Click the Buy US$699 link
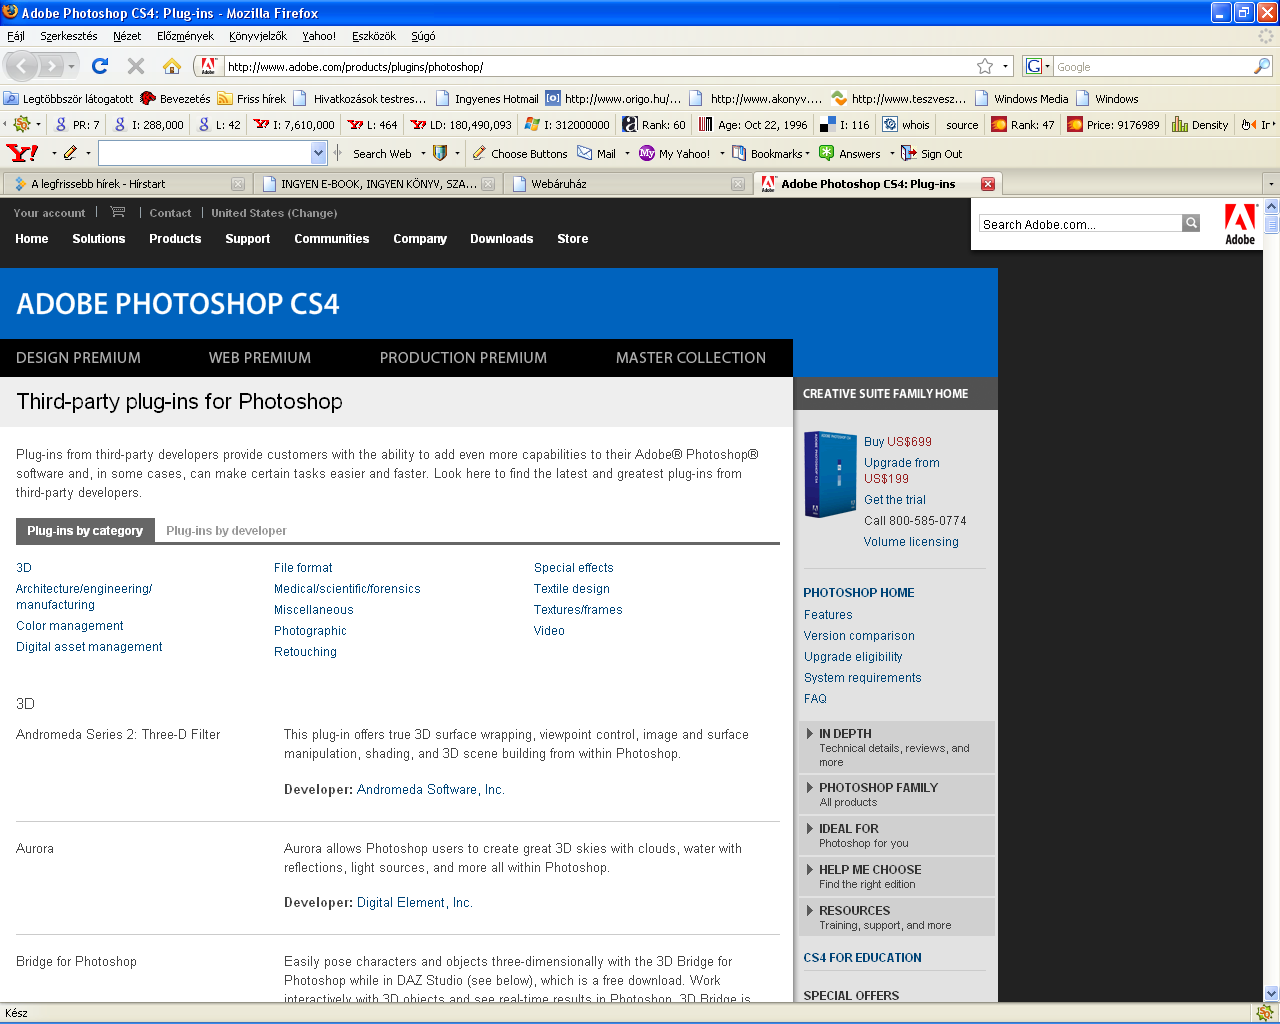The height and width of the screenshot is (1024, 1280). (898, 442)
